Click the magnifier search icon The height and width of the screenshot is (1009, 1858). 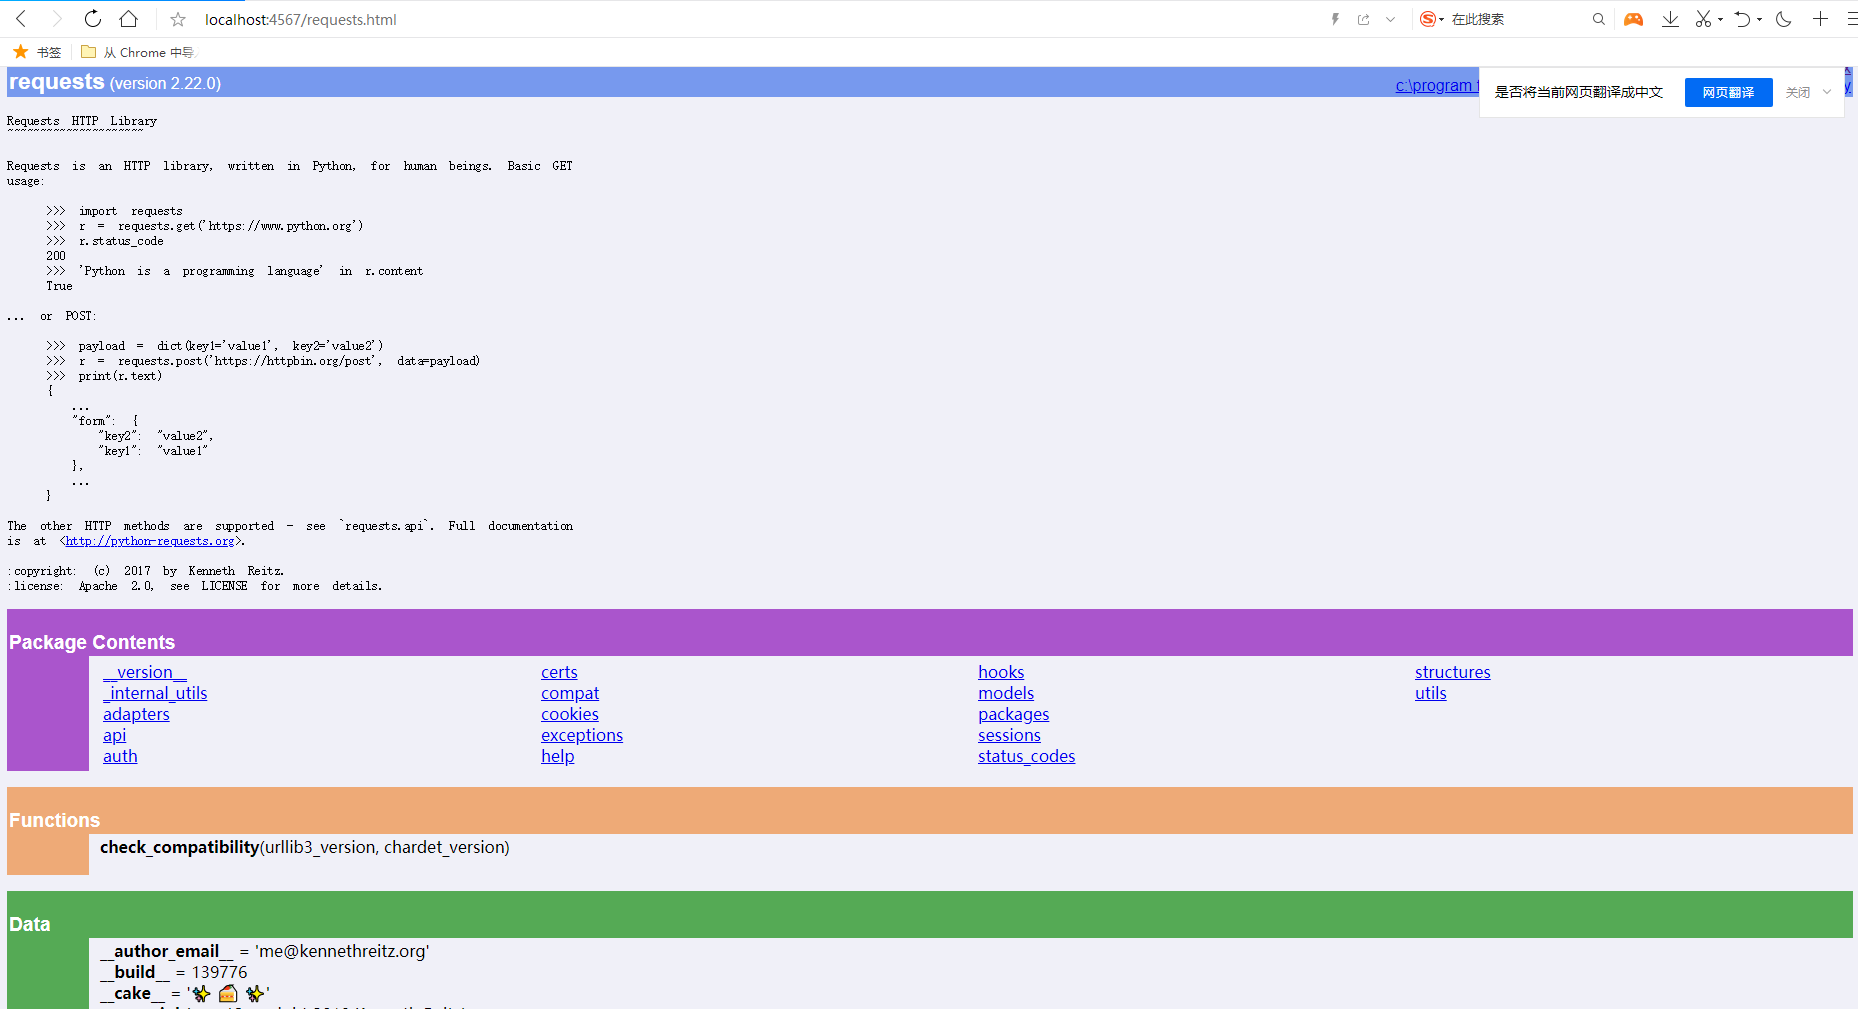pyautogui.click(x=1598, y=19)
